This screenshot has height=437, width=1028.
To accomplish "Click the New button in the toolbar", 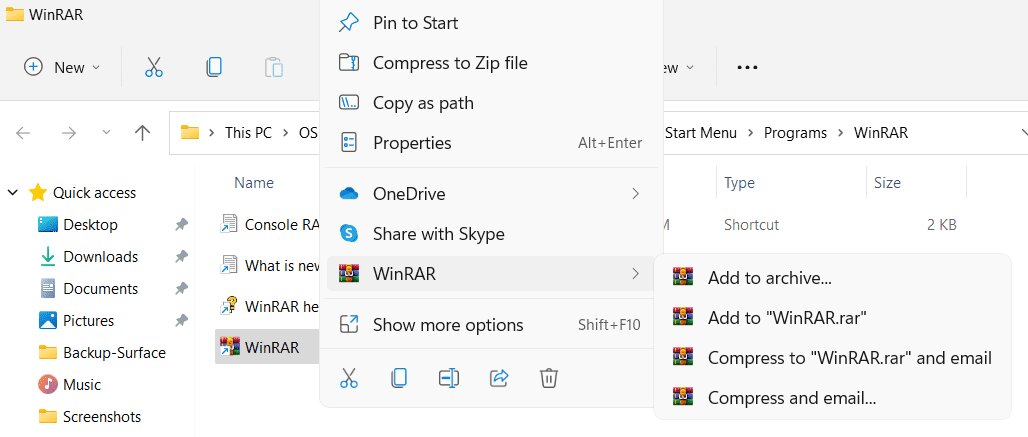I will coord(62,67).
